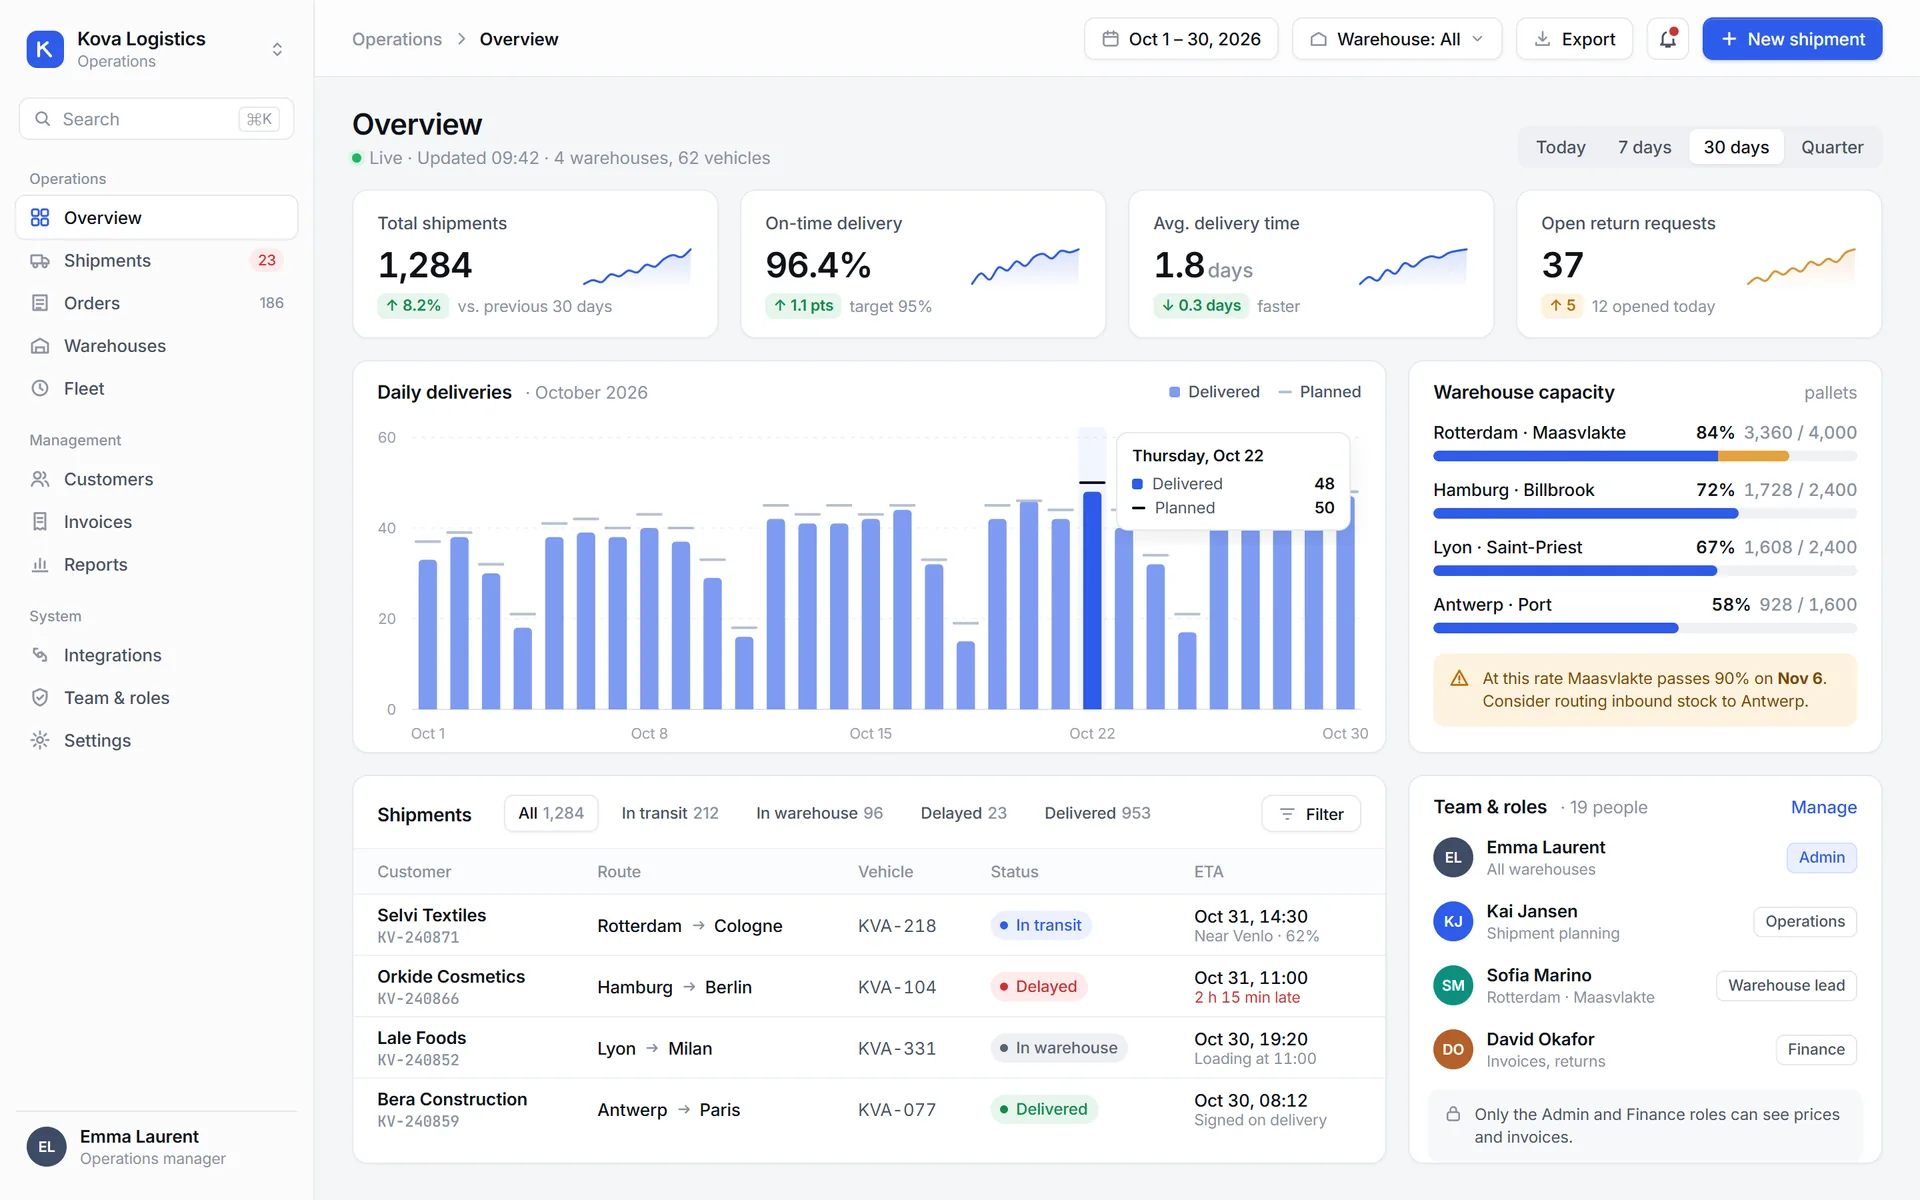
Task: Show In warehouse 96 shipments tab
Action: point(819,813)
